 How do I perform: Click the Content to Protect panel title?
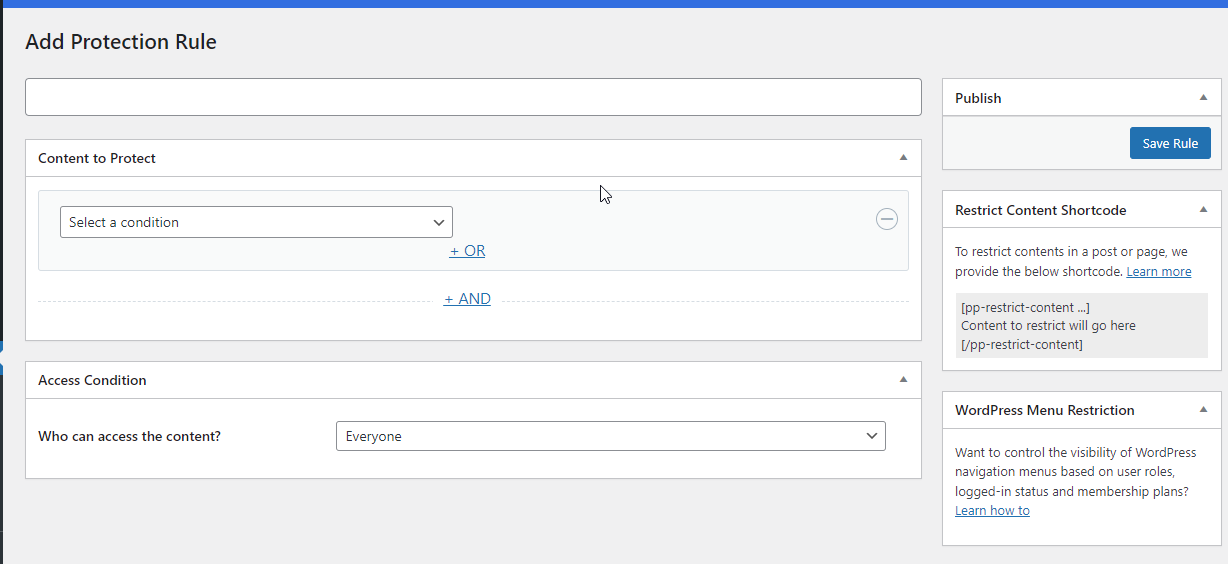(x=97, y=158)
